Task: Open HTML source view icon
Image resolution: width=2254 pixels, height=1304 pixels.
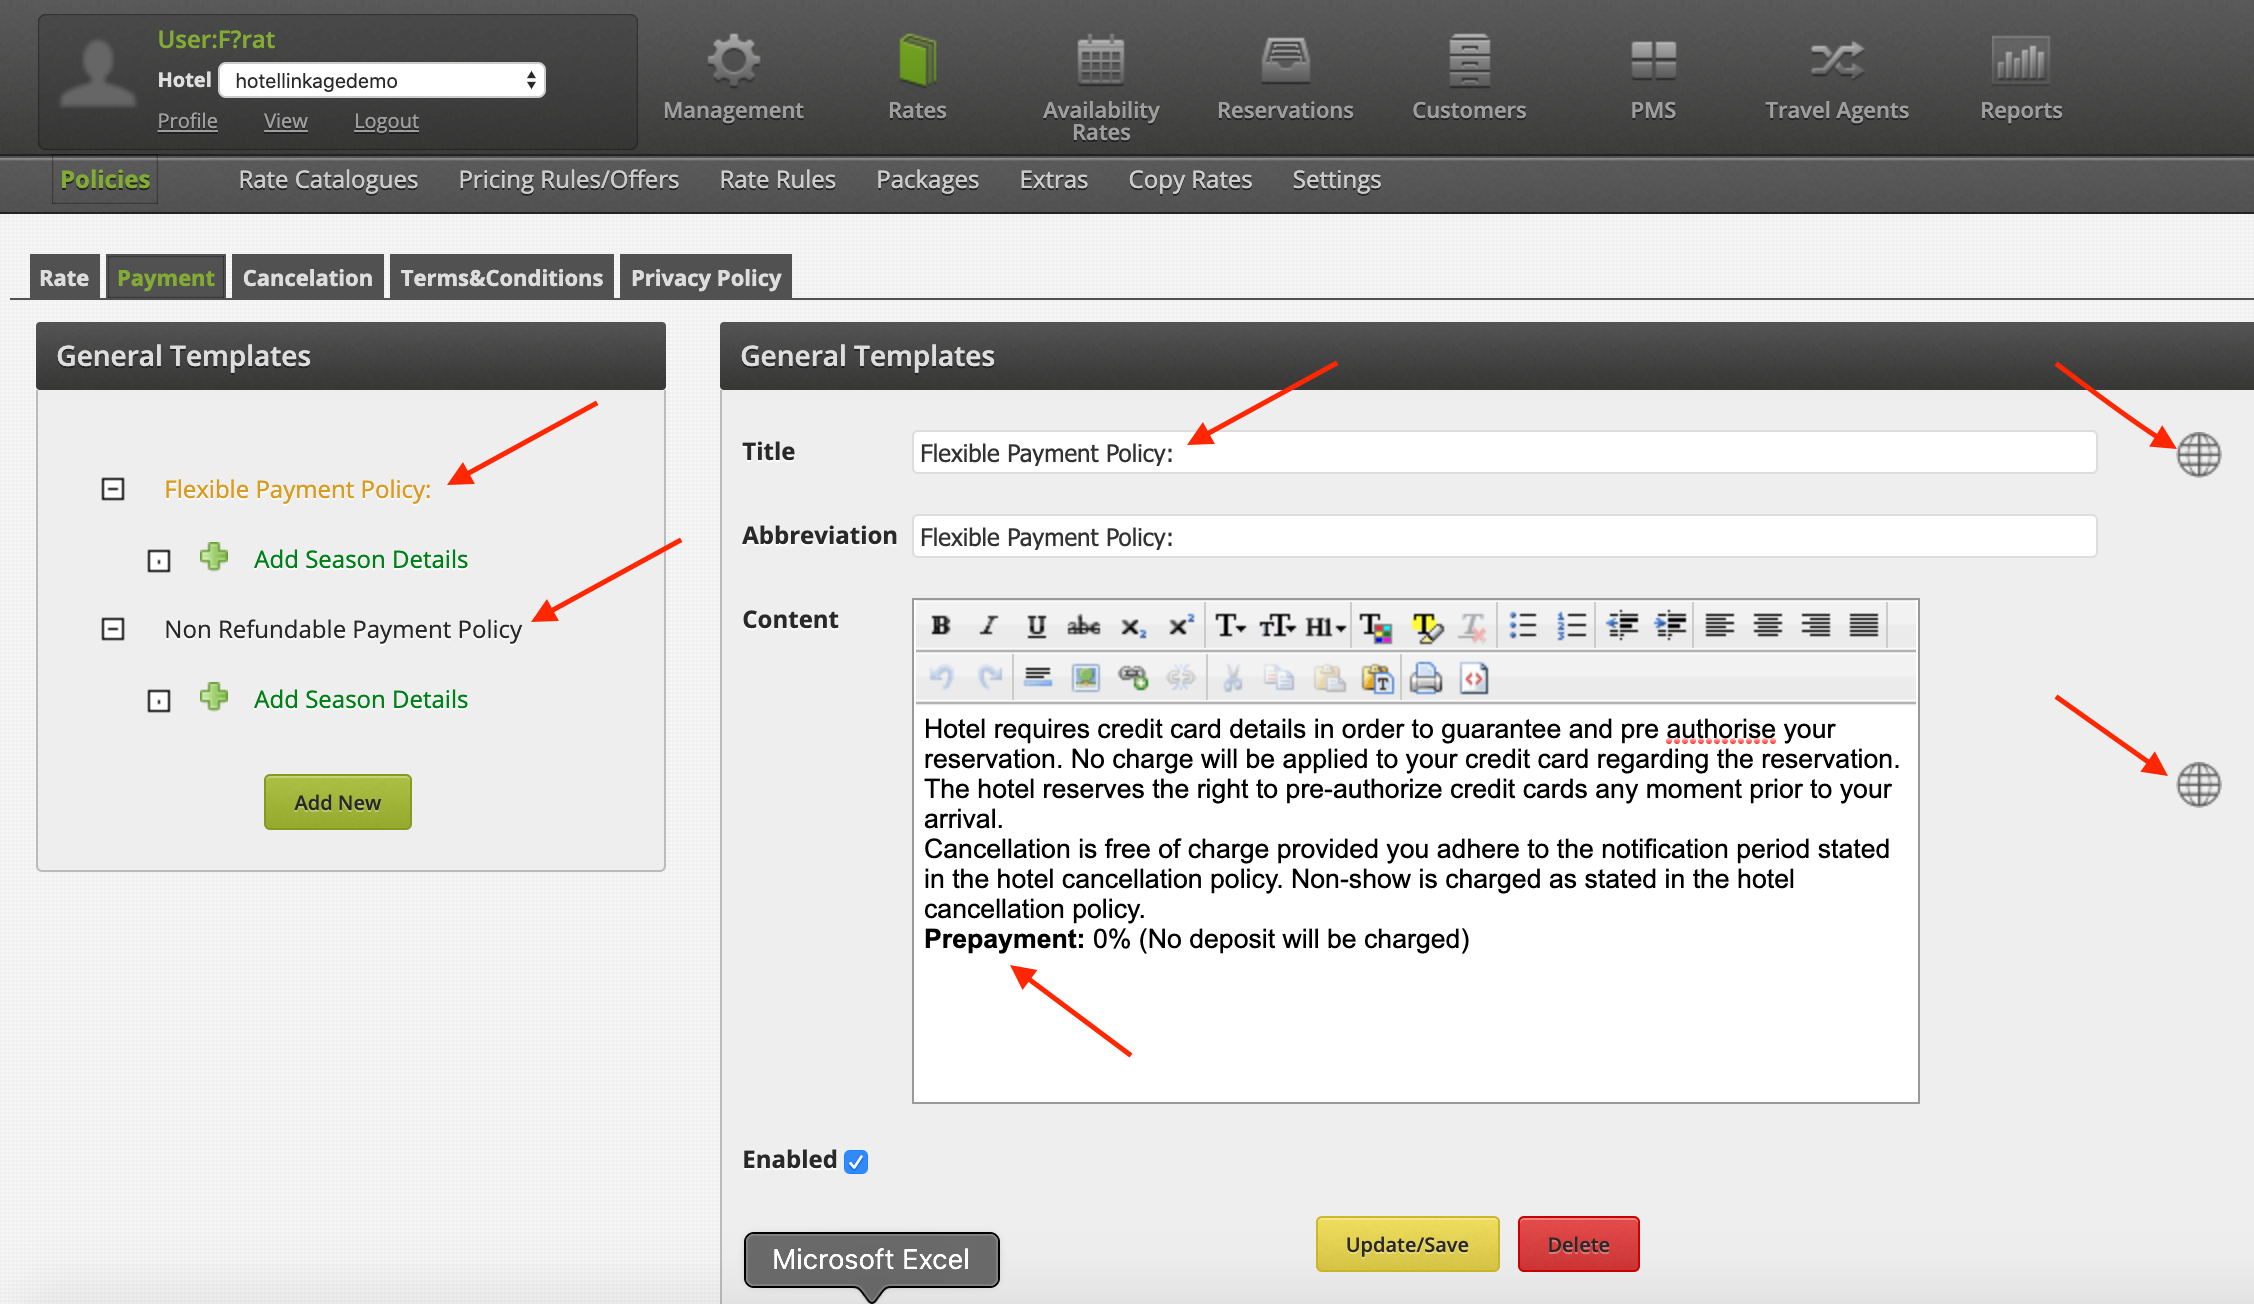Action: click(1473, 678)
